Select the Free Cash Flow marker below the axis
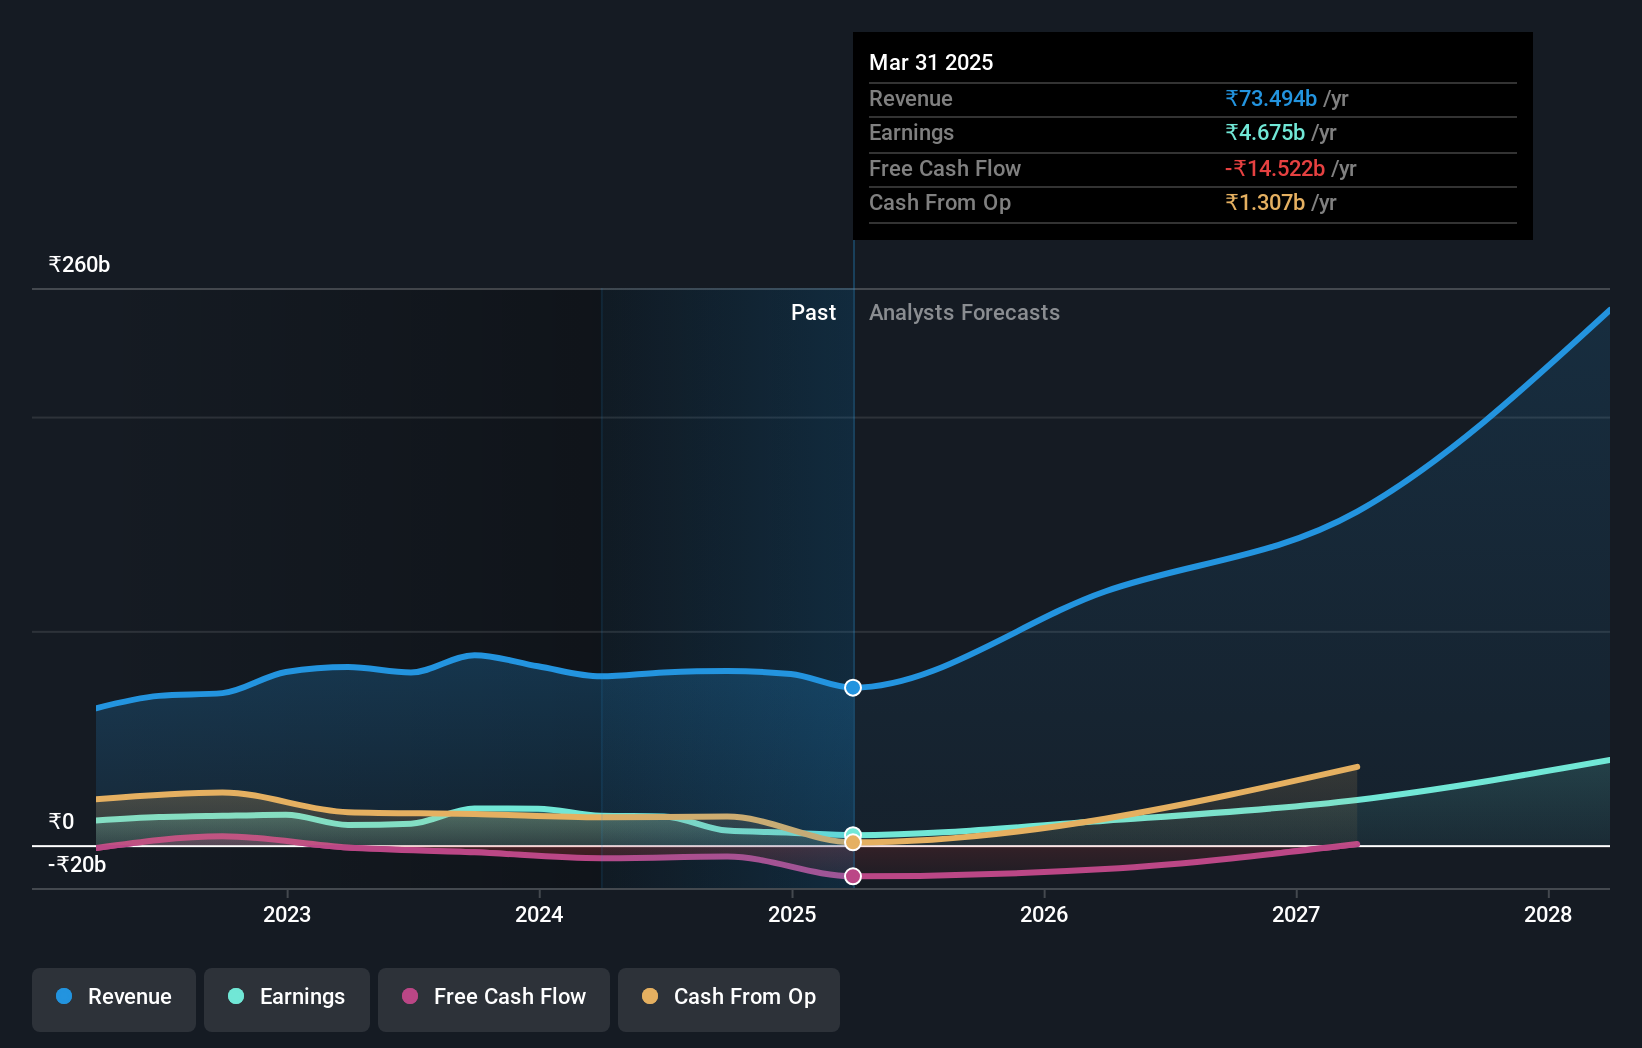 click(852, 877)
